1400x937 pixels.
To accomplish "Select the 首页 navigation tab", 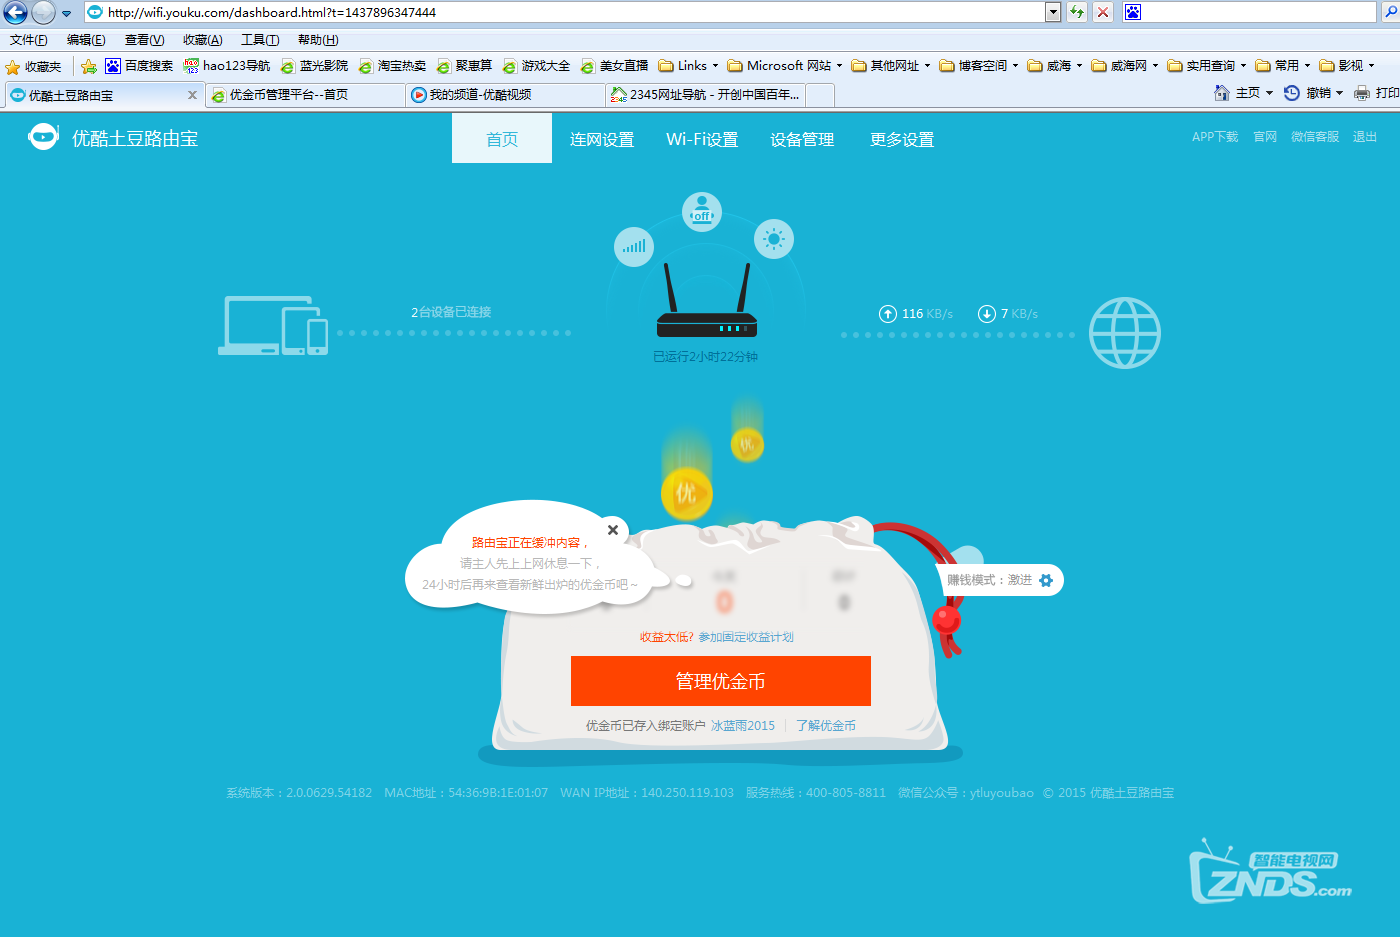I will coord(502,138).
